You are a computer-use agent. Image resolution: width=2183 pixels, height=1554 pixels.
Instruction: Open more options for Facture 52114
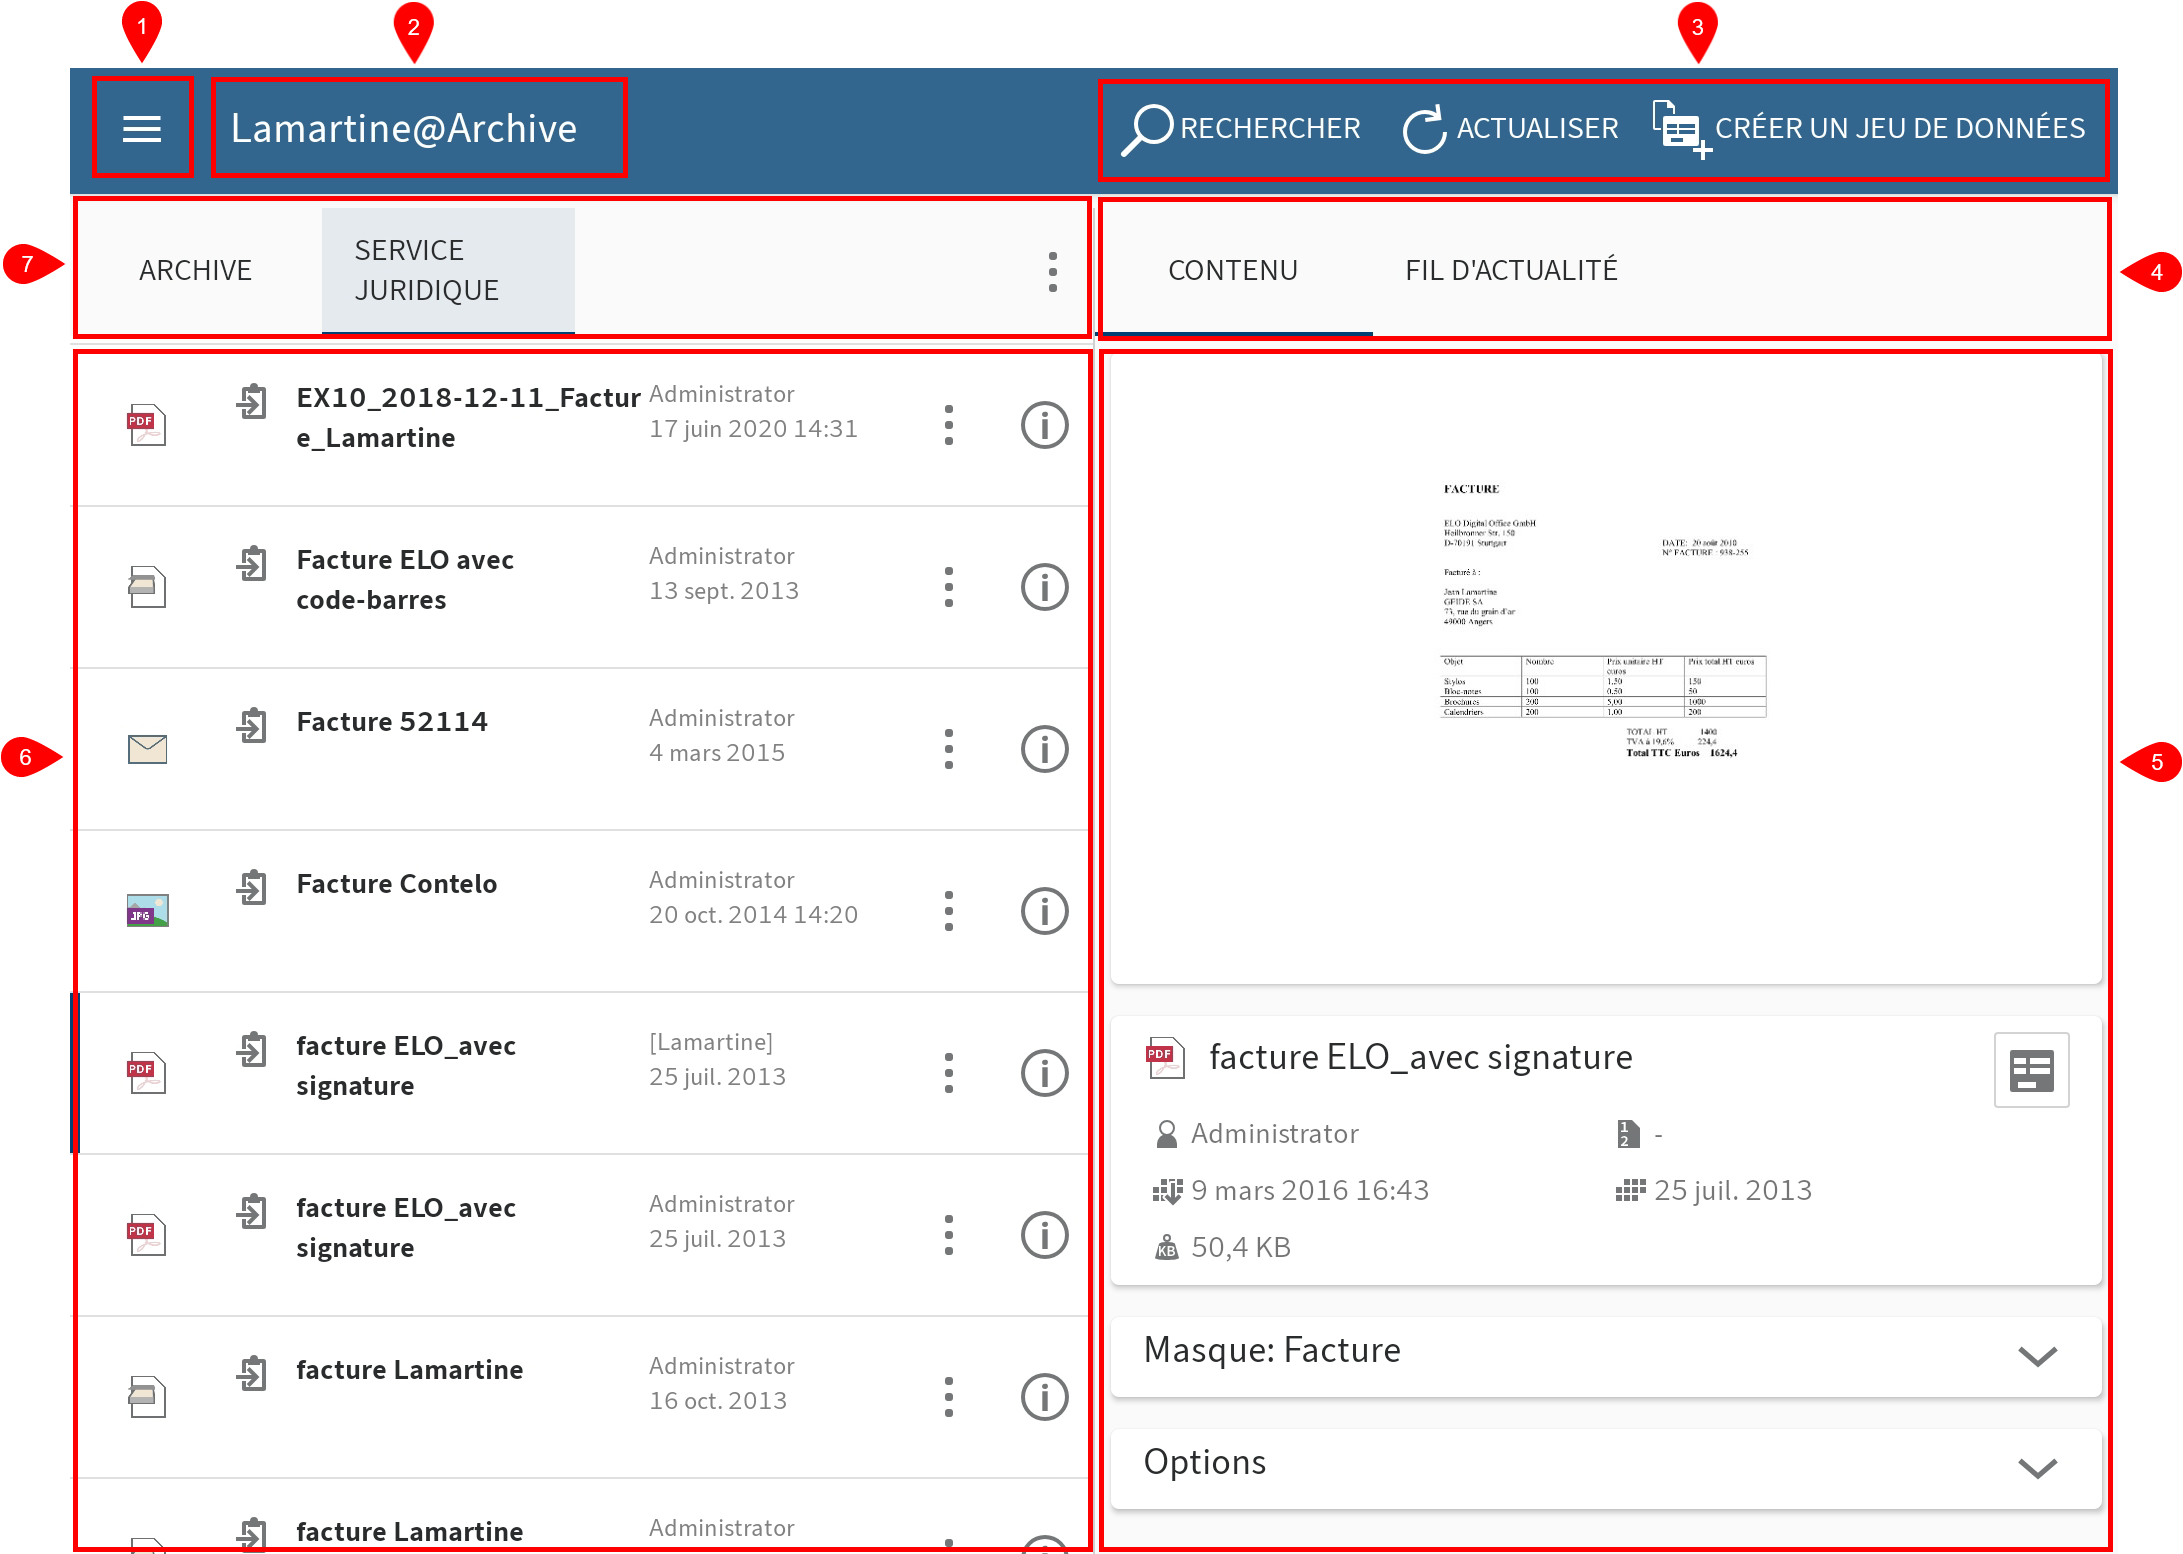948,749
